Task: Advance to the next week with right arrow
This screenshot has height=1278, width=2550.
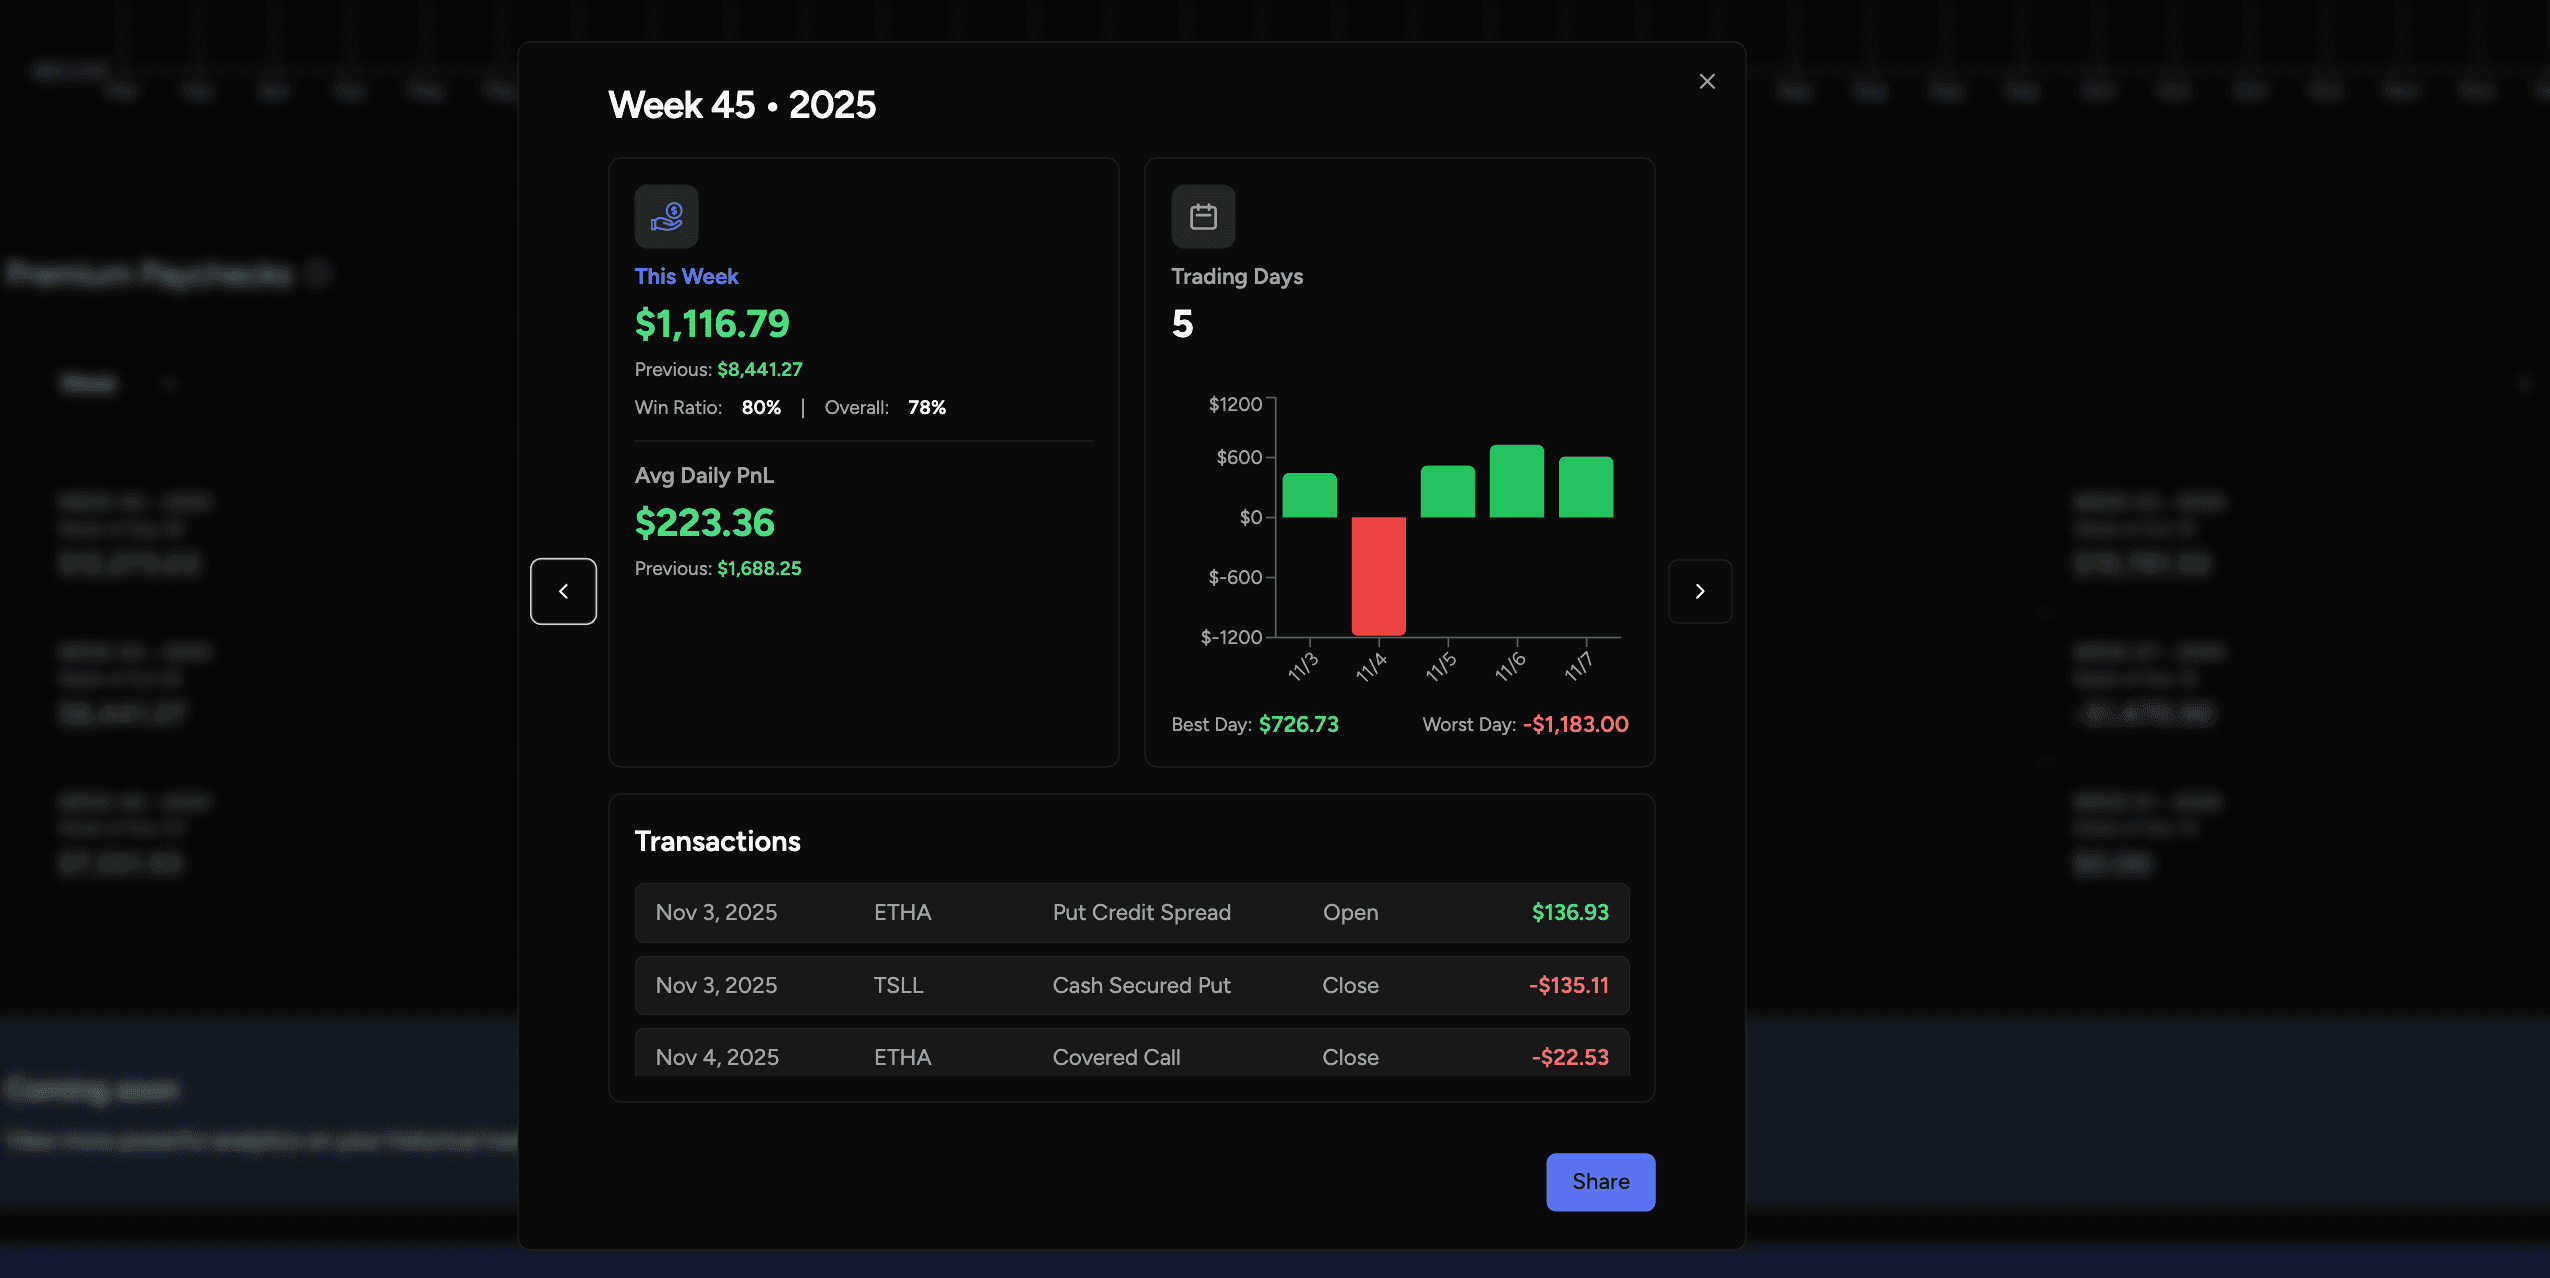Action: (x=1700, y=591)
